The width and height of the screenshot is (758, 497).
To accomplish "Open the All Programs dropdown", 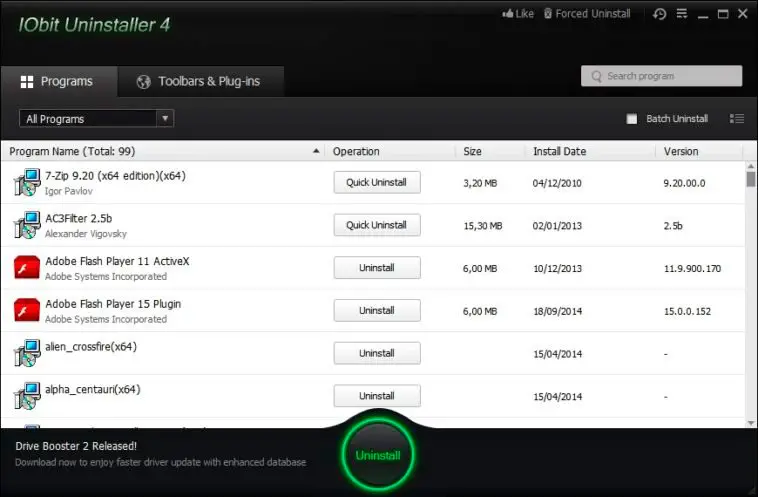I will pos(97,118).
